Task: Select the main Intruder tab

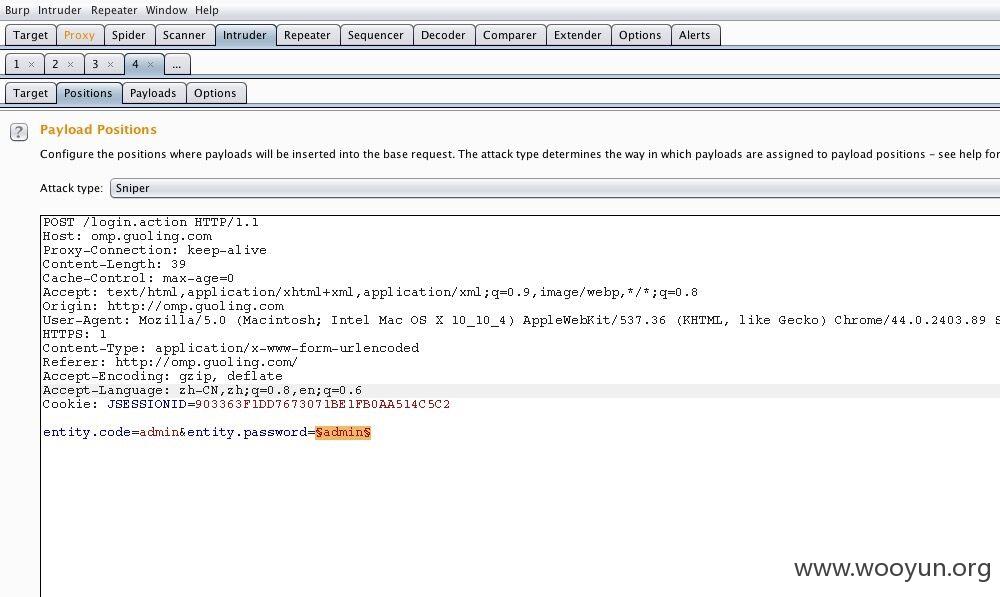Action: (x=245, y=35)
